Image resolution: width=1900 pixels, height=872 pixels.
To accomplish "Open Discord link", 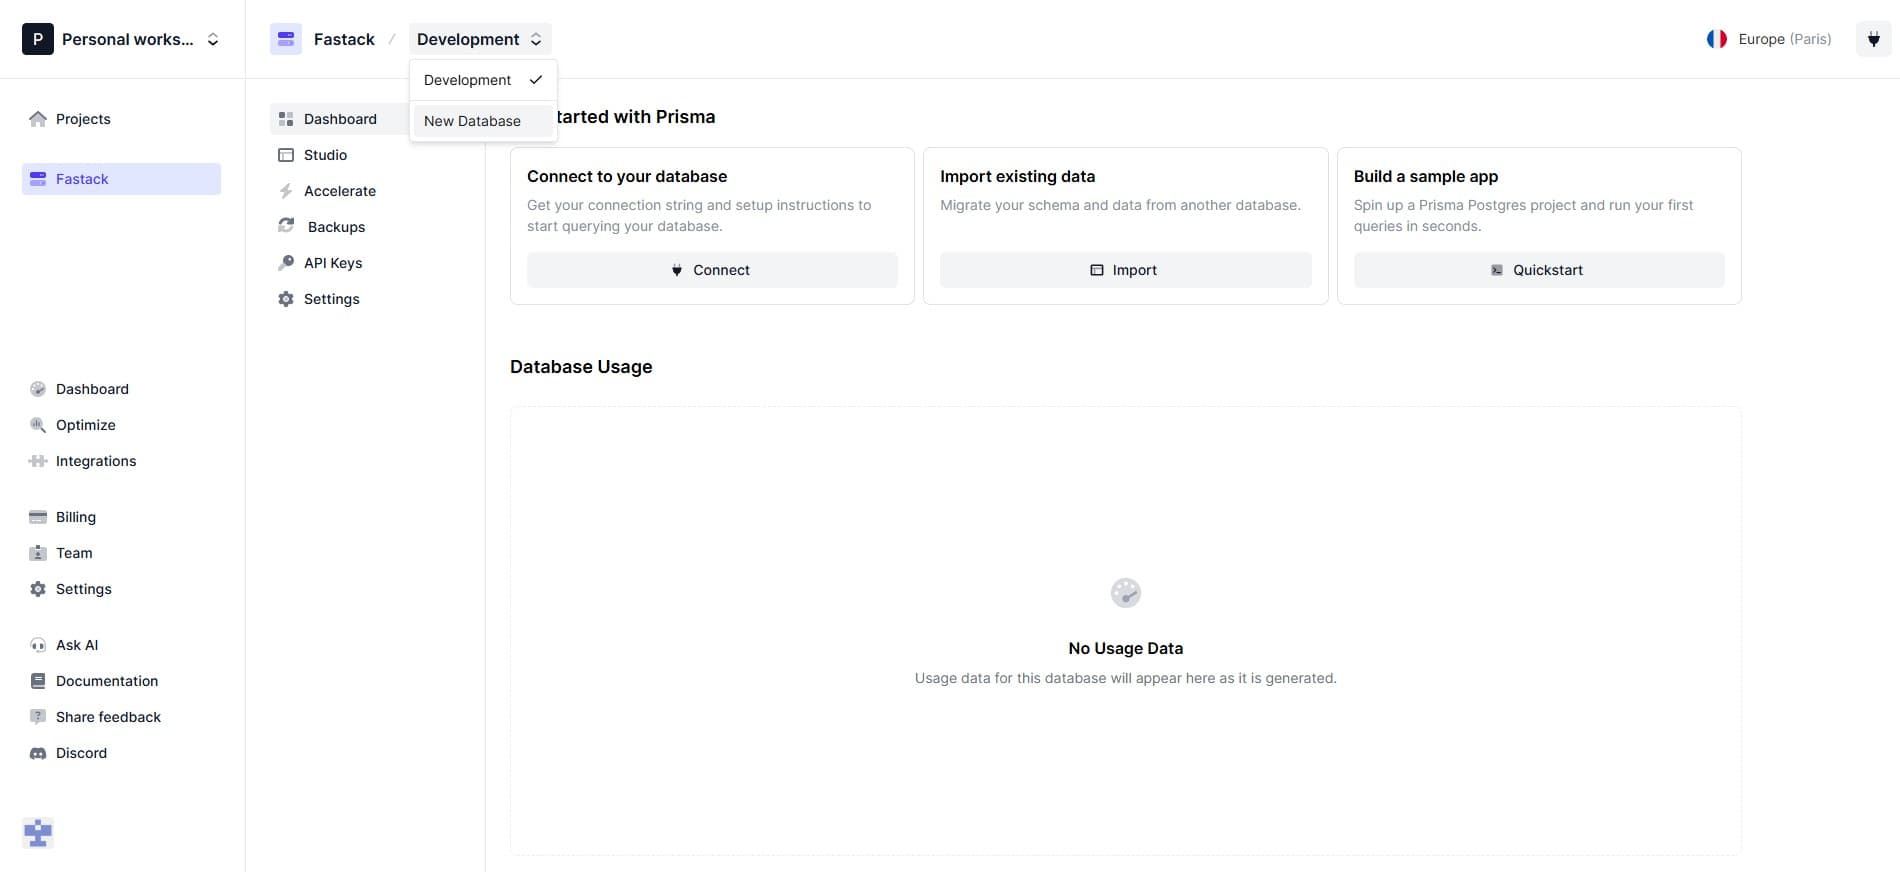I will coord(81,753).
